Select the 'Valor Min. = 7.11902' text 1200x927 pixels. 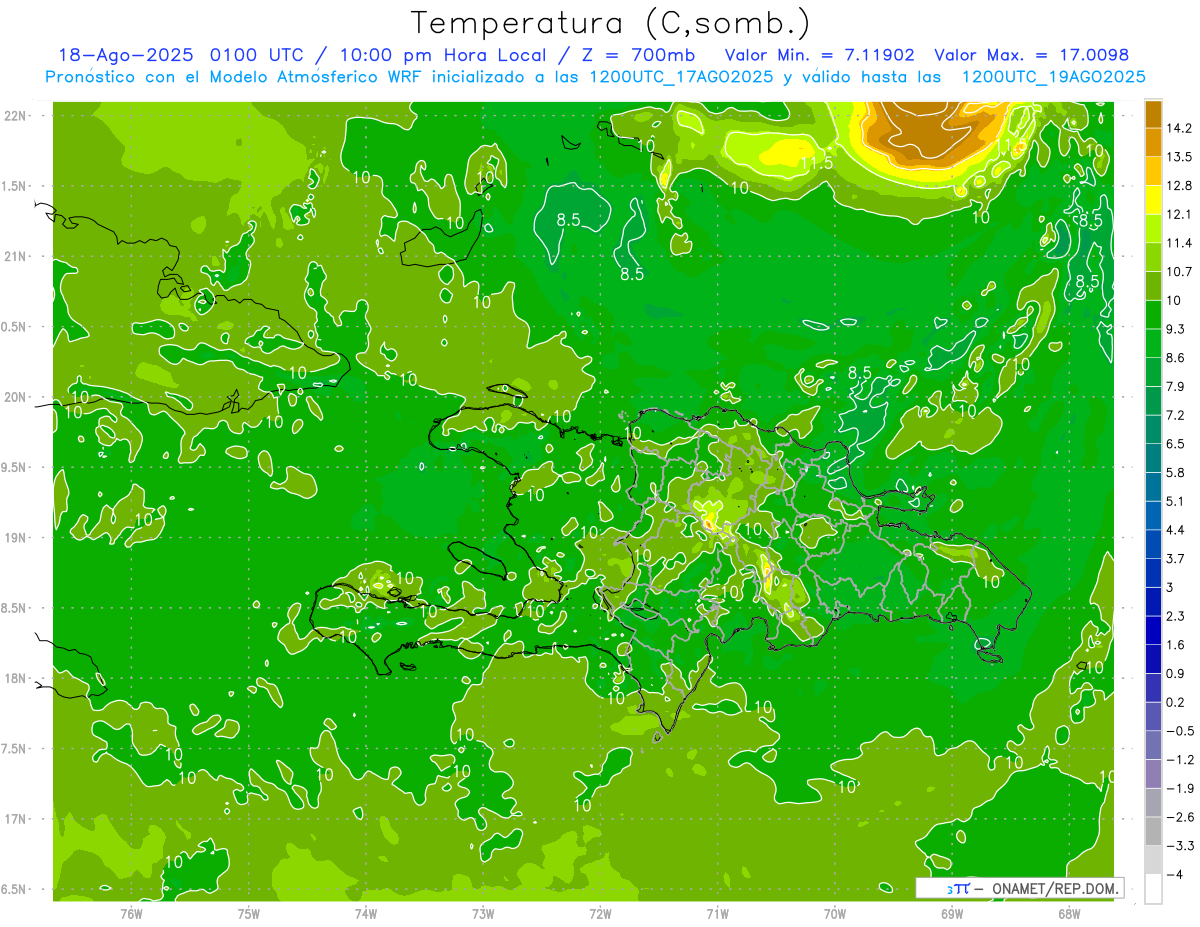(819, 55)
